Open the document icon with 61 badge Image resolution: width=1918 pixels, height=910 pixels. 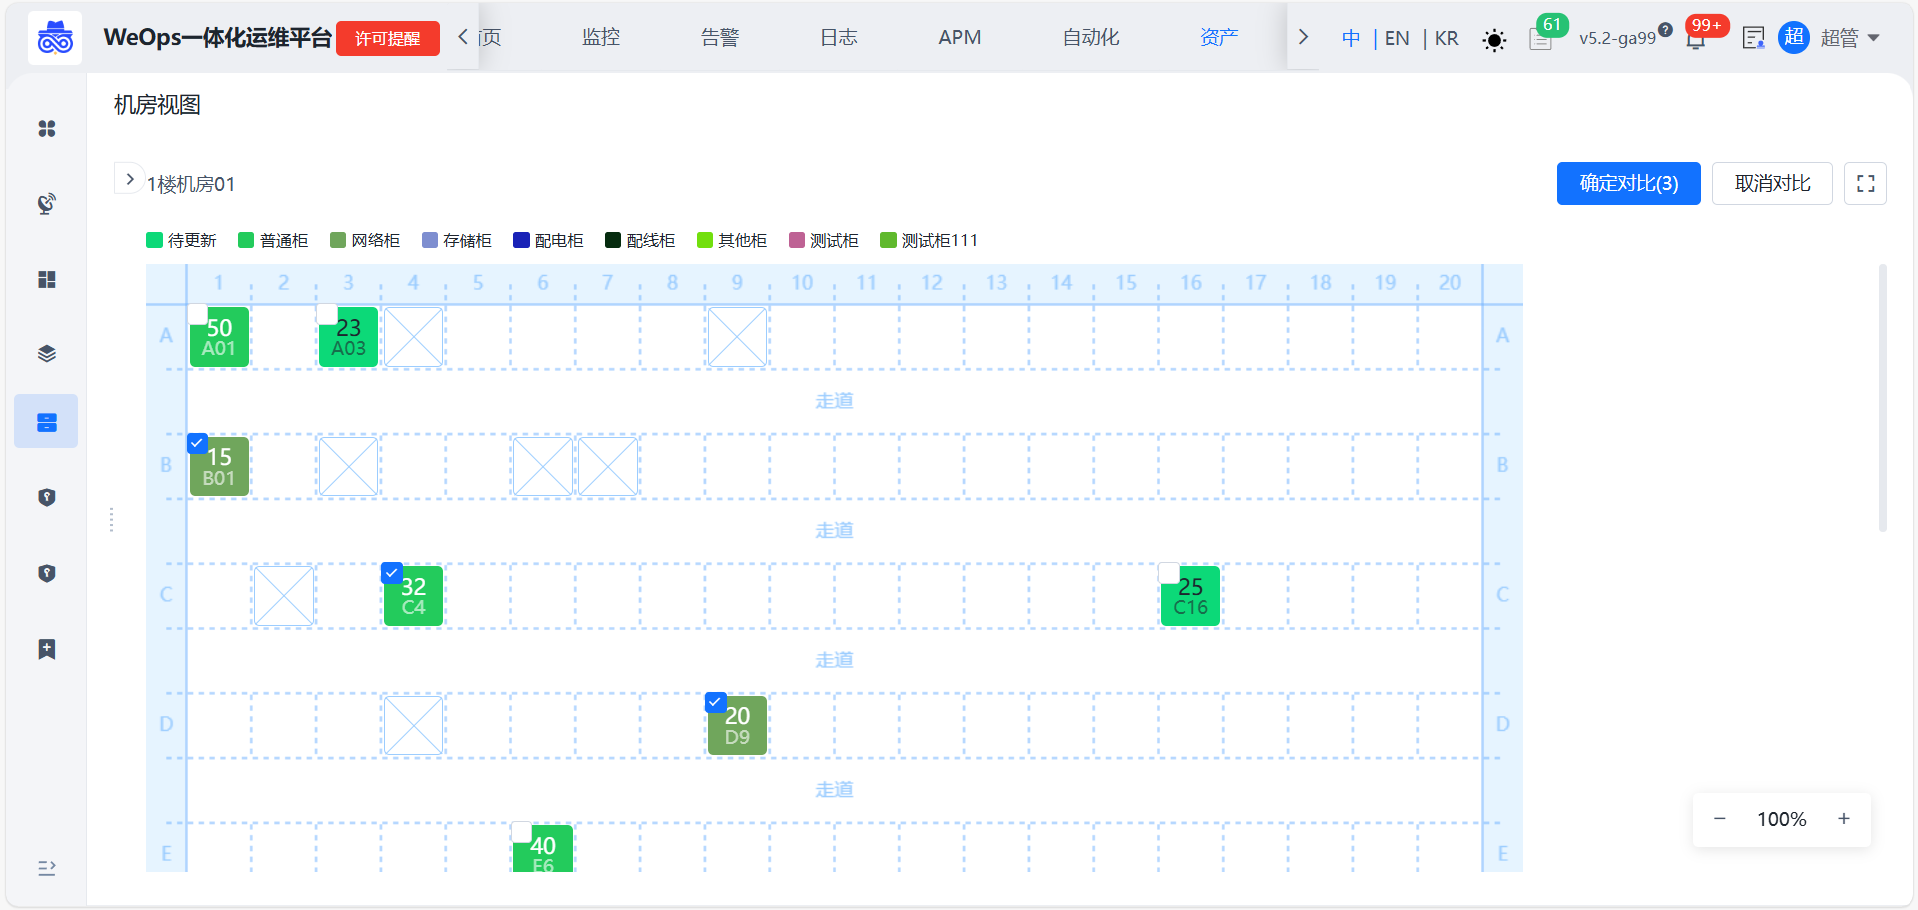(x=1540, y=40)
